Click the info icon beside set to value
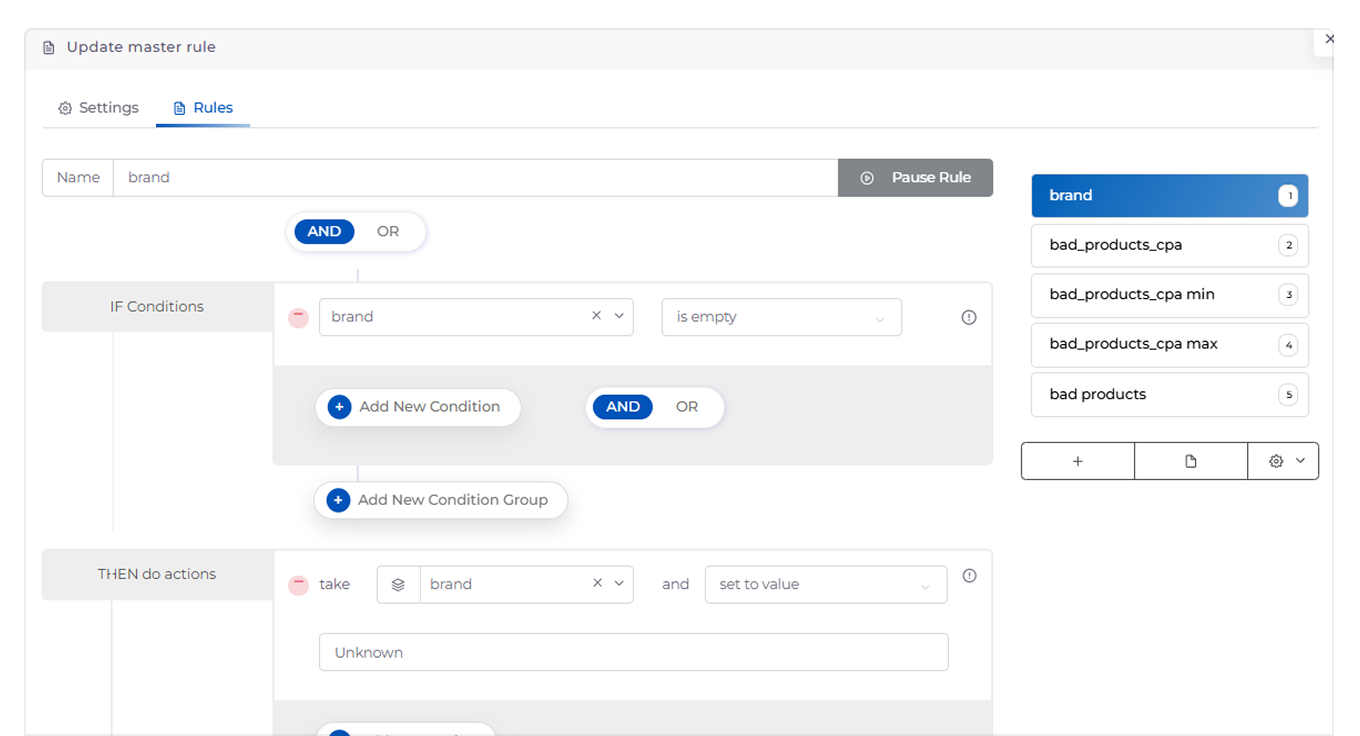 click(x=968, y=576)
